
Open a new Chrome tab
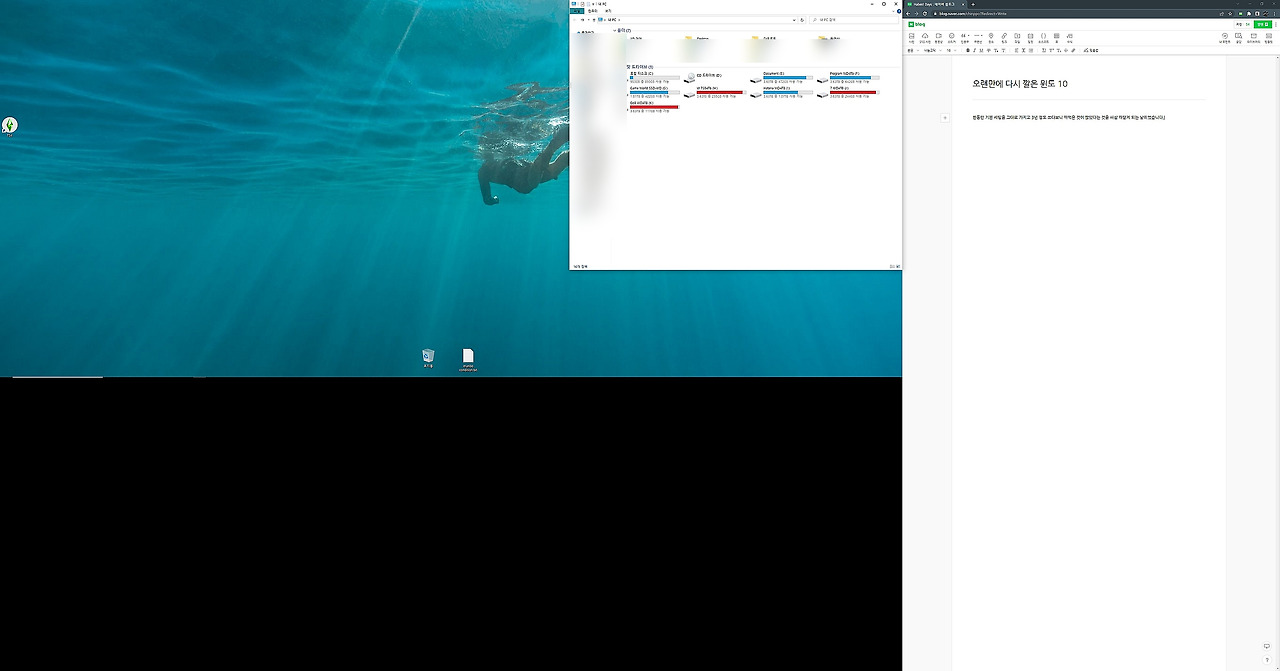[x=973, y=4]
